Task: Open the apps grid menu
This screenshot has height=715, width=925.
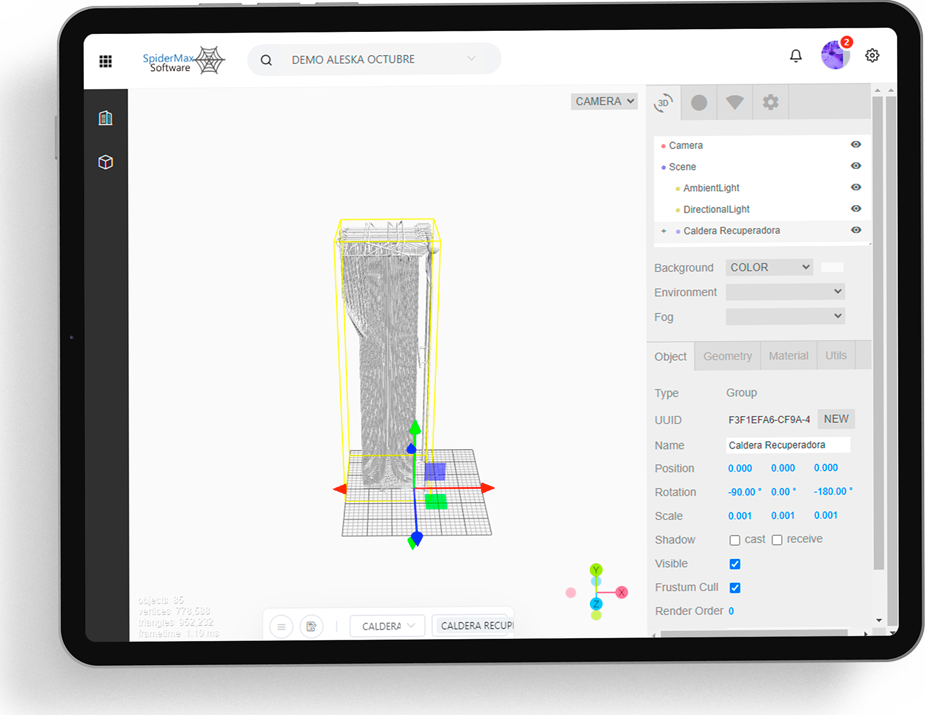Action: click(106, 61)
